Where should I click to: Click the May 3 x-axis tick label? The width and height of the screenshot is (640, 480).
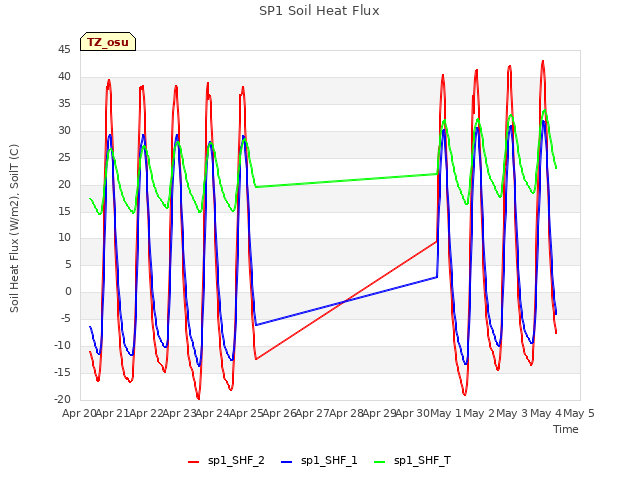513,413
